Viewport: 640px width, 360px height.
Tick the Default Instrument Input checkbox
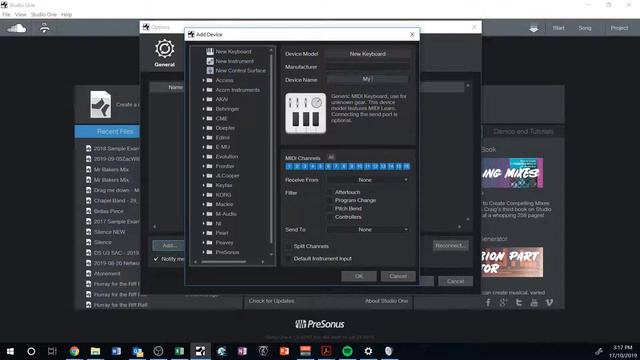(289, 258)
